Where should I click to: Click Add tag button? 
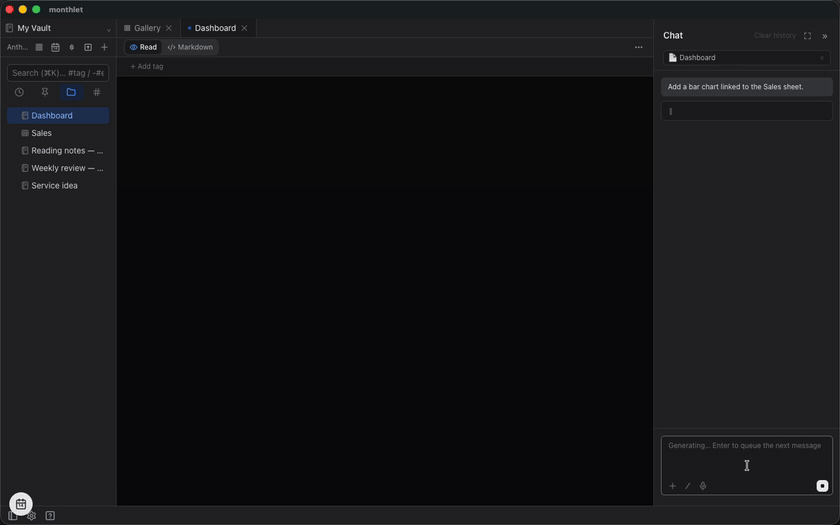pos(147,66)
